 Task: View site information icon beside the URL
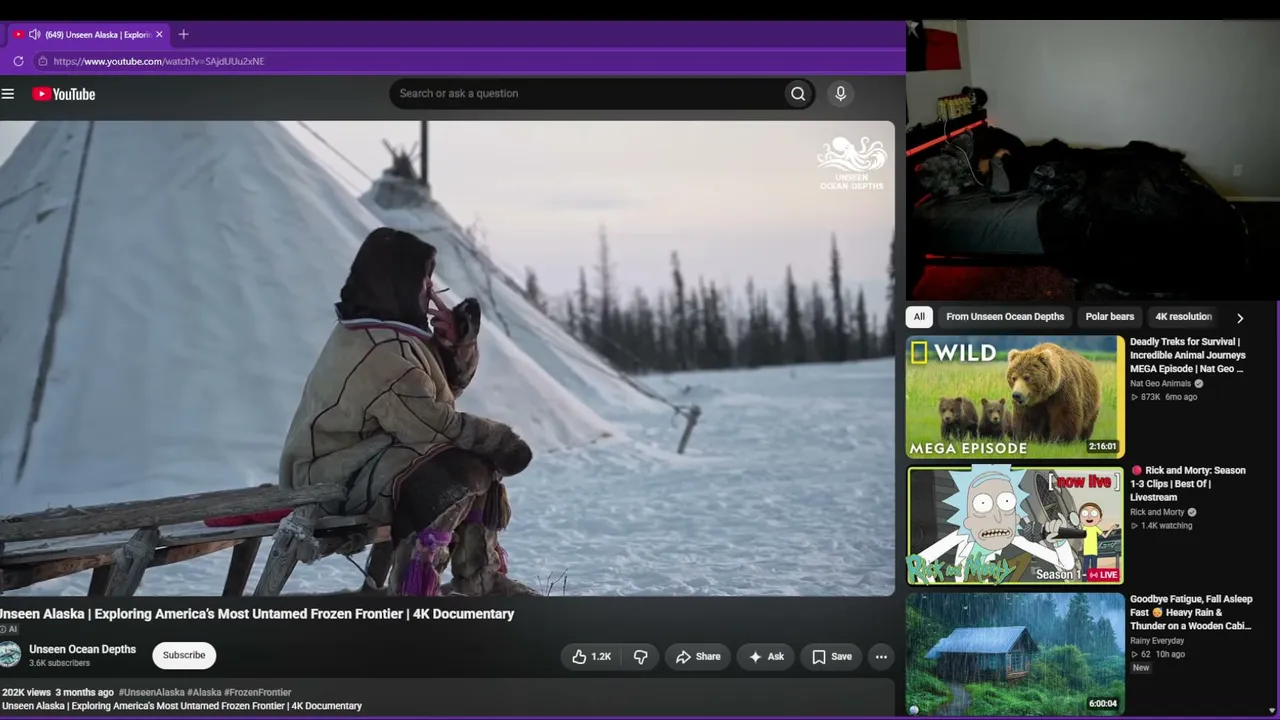click(x=42, y=61)
